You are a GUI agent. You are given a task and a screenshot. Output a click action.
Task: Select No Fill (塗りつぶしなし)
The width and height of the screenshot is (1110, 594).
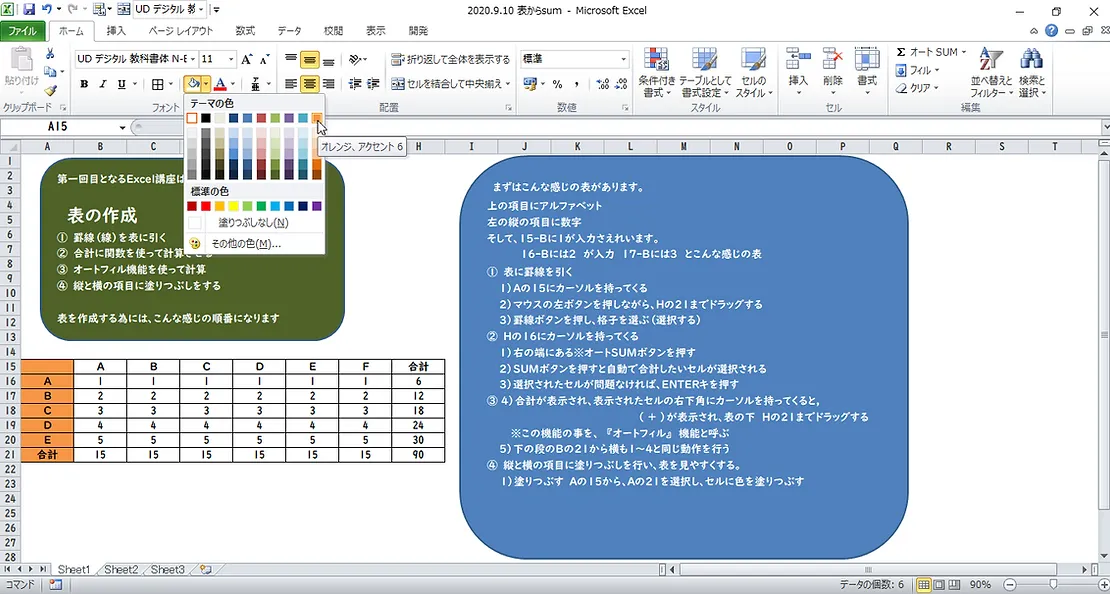(x=252, y=223)
